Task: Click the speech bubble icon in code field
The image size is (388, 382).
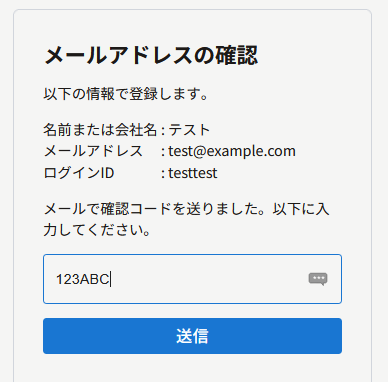Action: point(318,279)
